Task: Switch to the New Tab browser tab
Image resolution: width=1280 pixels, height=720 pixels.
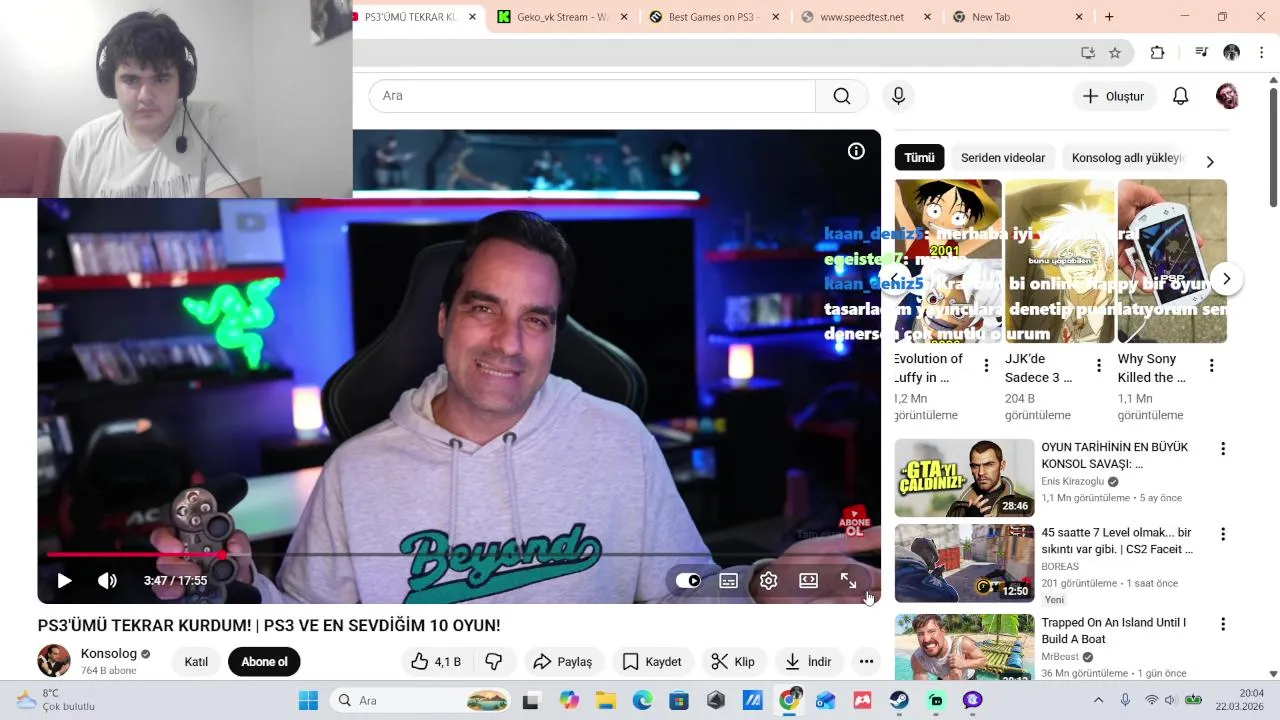Action: point(1017,17)
